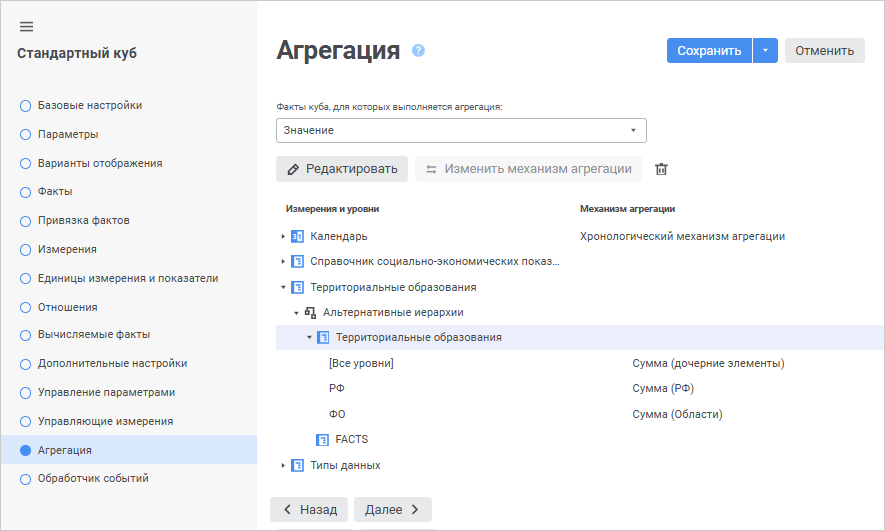This screenshot has width=885, height=531.
Task: Select the Базовые настройки radio step
Action: 26,105
